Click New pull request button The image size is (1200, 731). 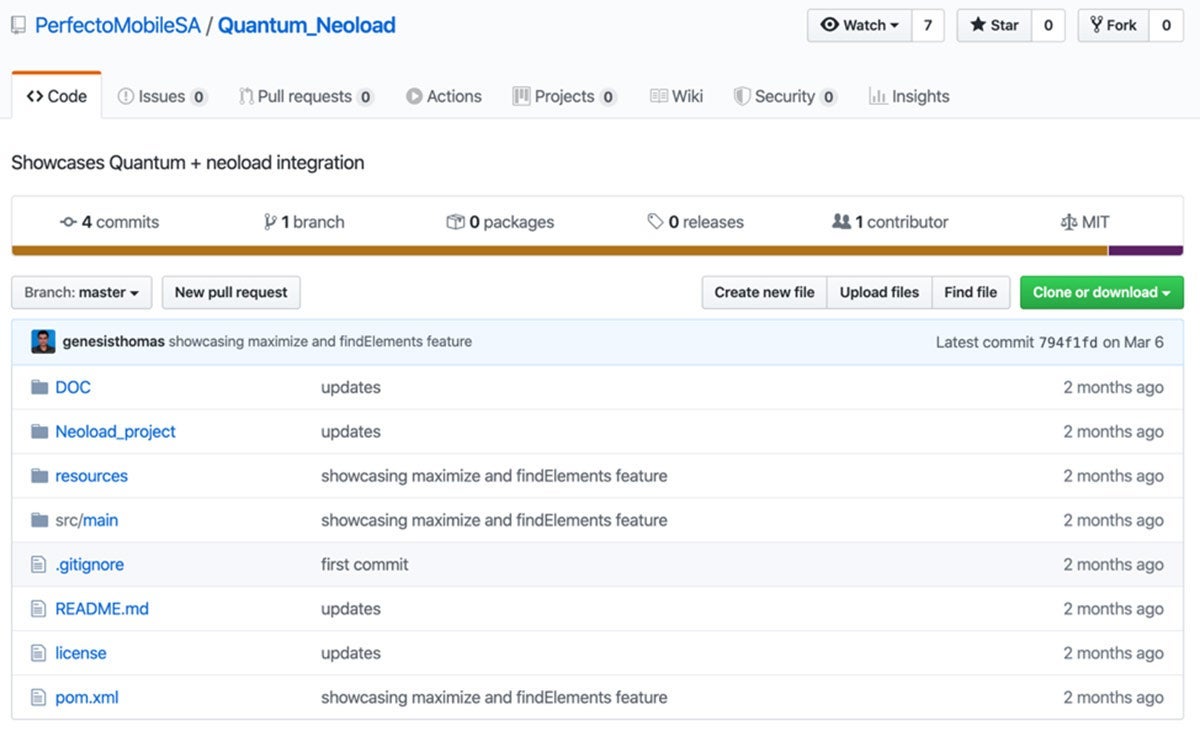click(231, 292)
